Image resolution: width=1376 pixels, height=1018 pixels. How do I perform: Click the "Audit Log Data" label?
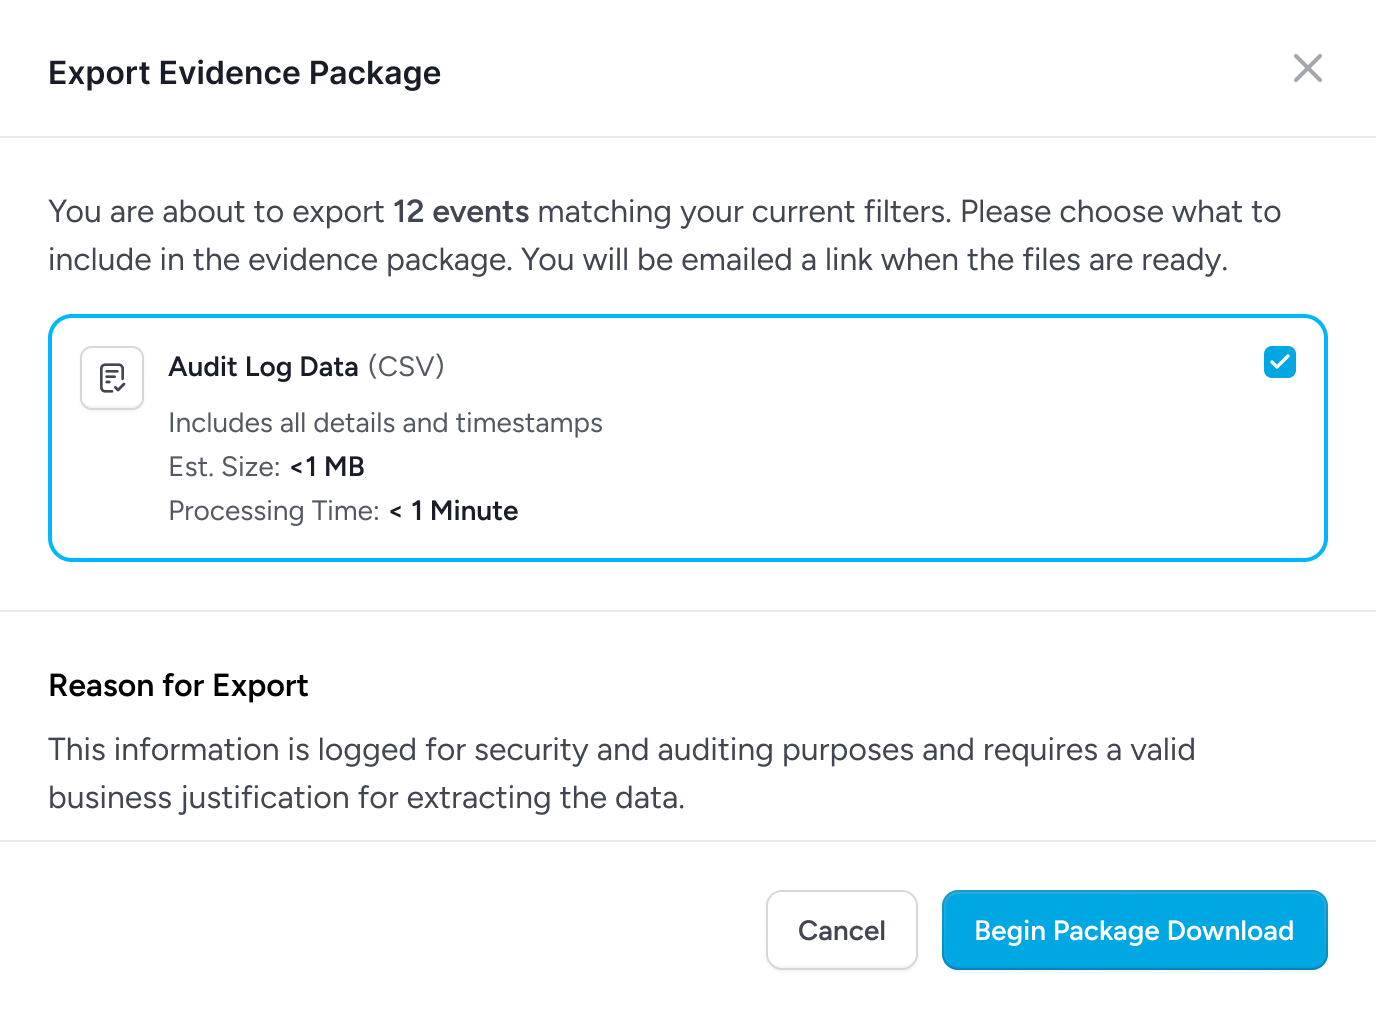tap(263, 367)
